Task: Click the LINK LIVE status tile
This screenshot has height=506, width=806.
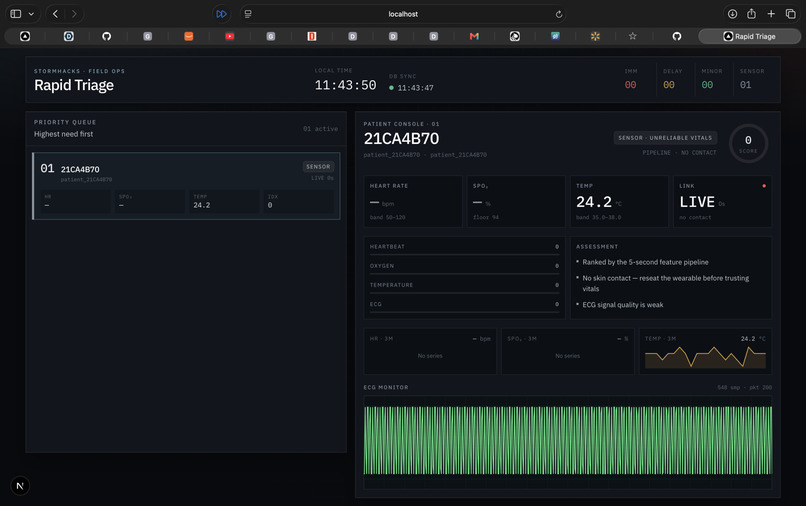Action: pos(722,202)
